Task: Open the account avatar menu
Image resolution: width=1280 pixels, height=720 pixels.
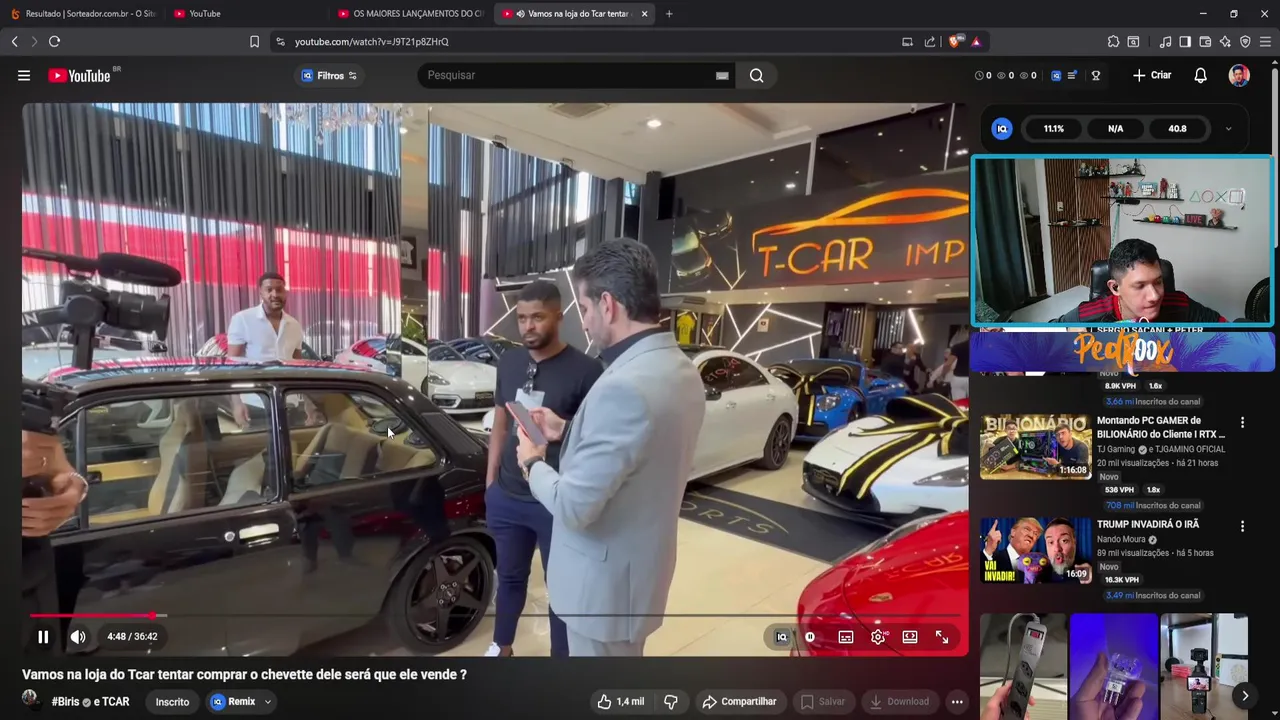Action: click(1239, 75)
